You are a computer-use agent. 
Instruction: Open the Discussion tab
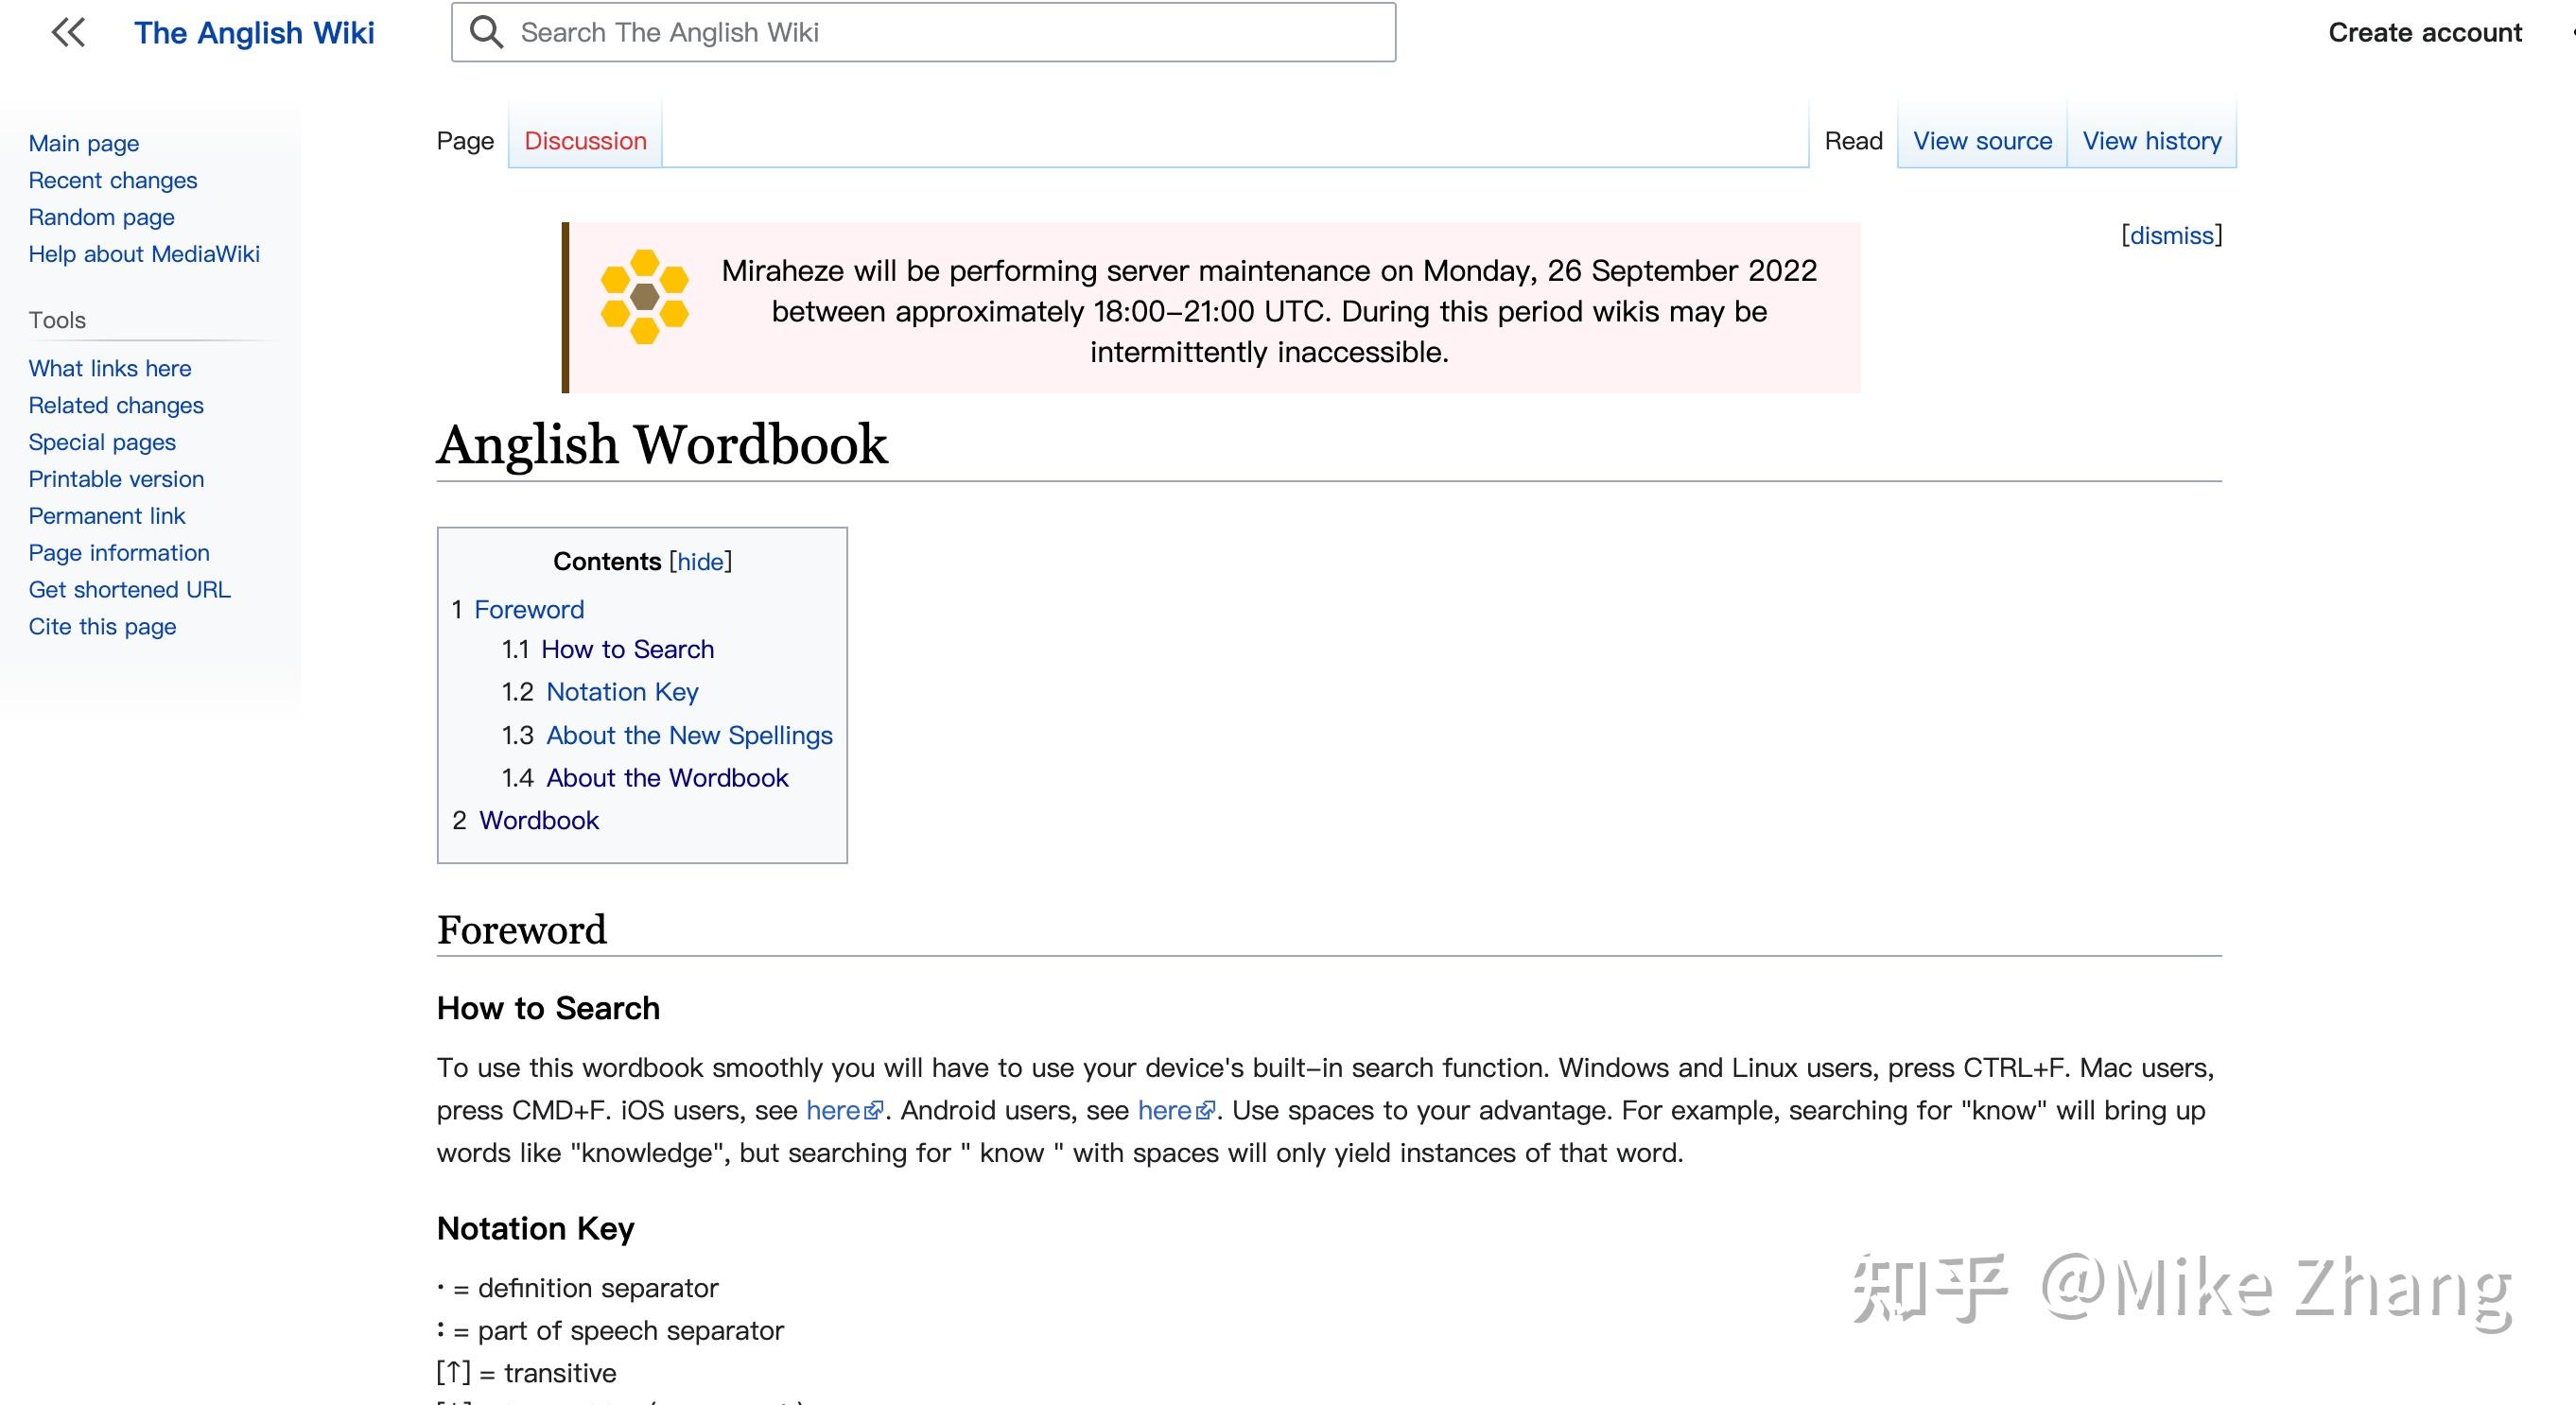585,141
